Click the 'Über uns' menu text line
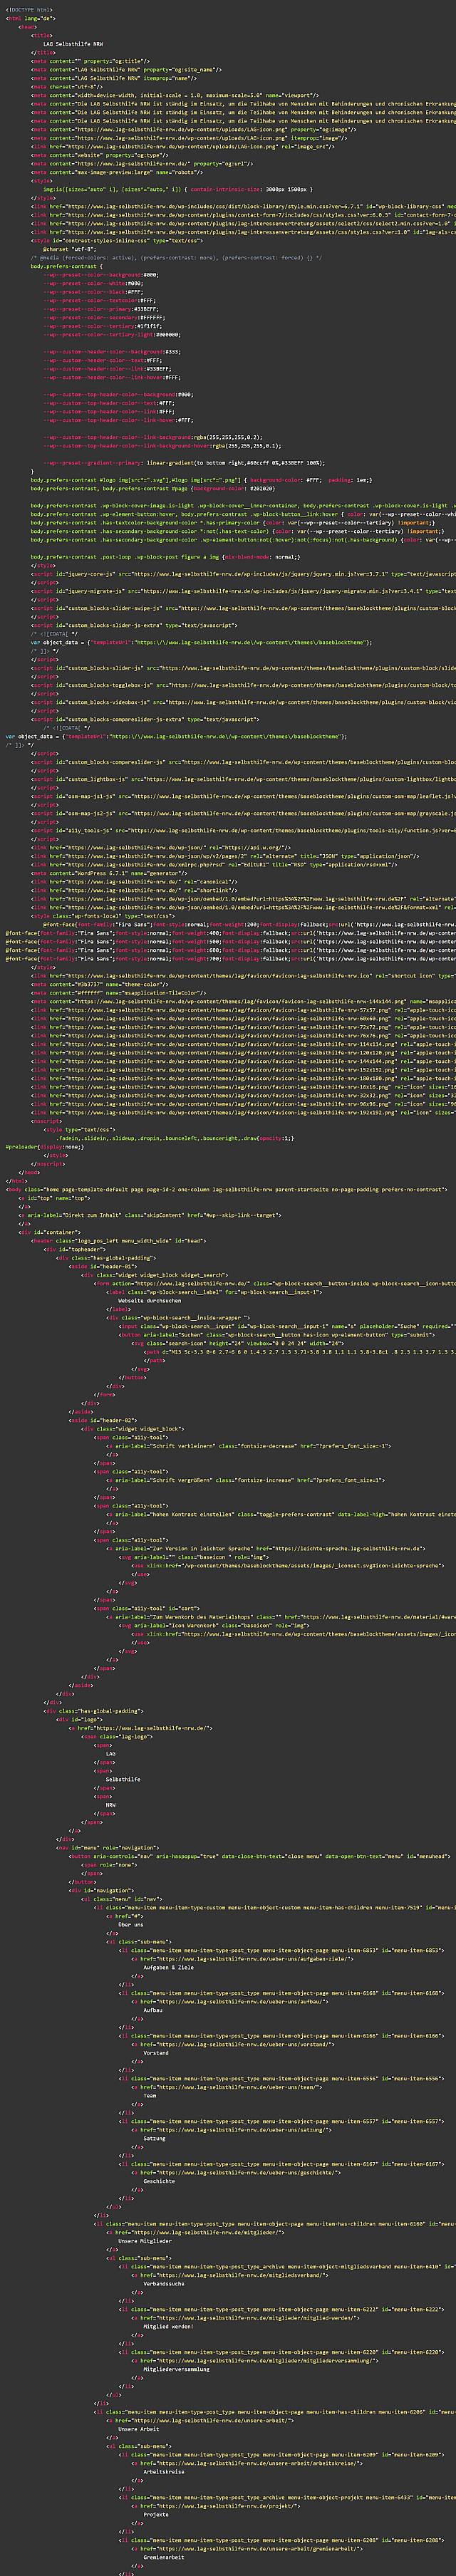 tap(130, 1923)
